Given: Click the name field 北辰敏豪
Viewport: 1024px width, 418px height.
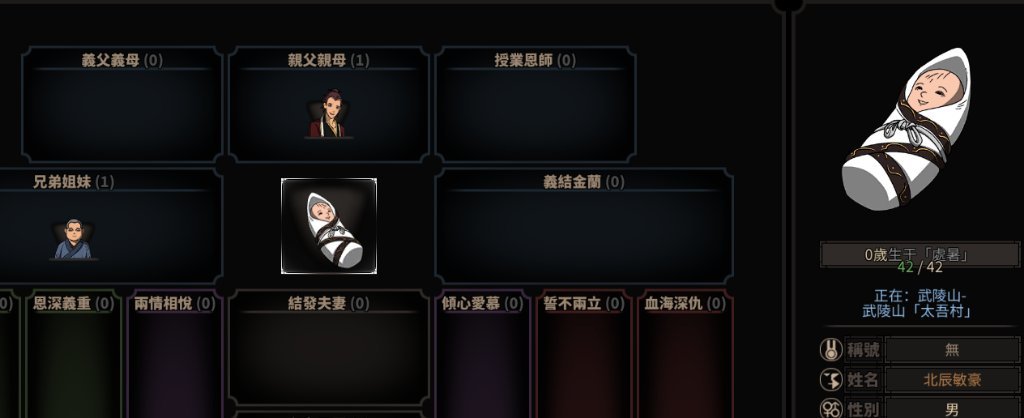Looking at the screenshot, I should [952, 379].
